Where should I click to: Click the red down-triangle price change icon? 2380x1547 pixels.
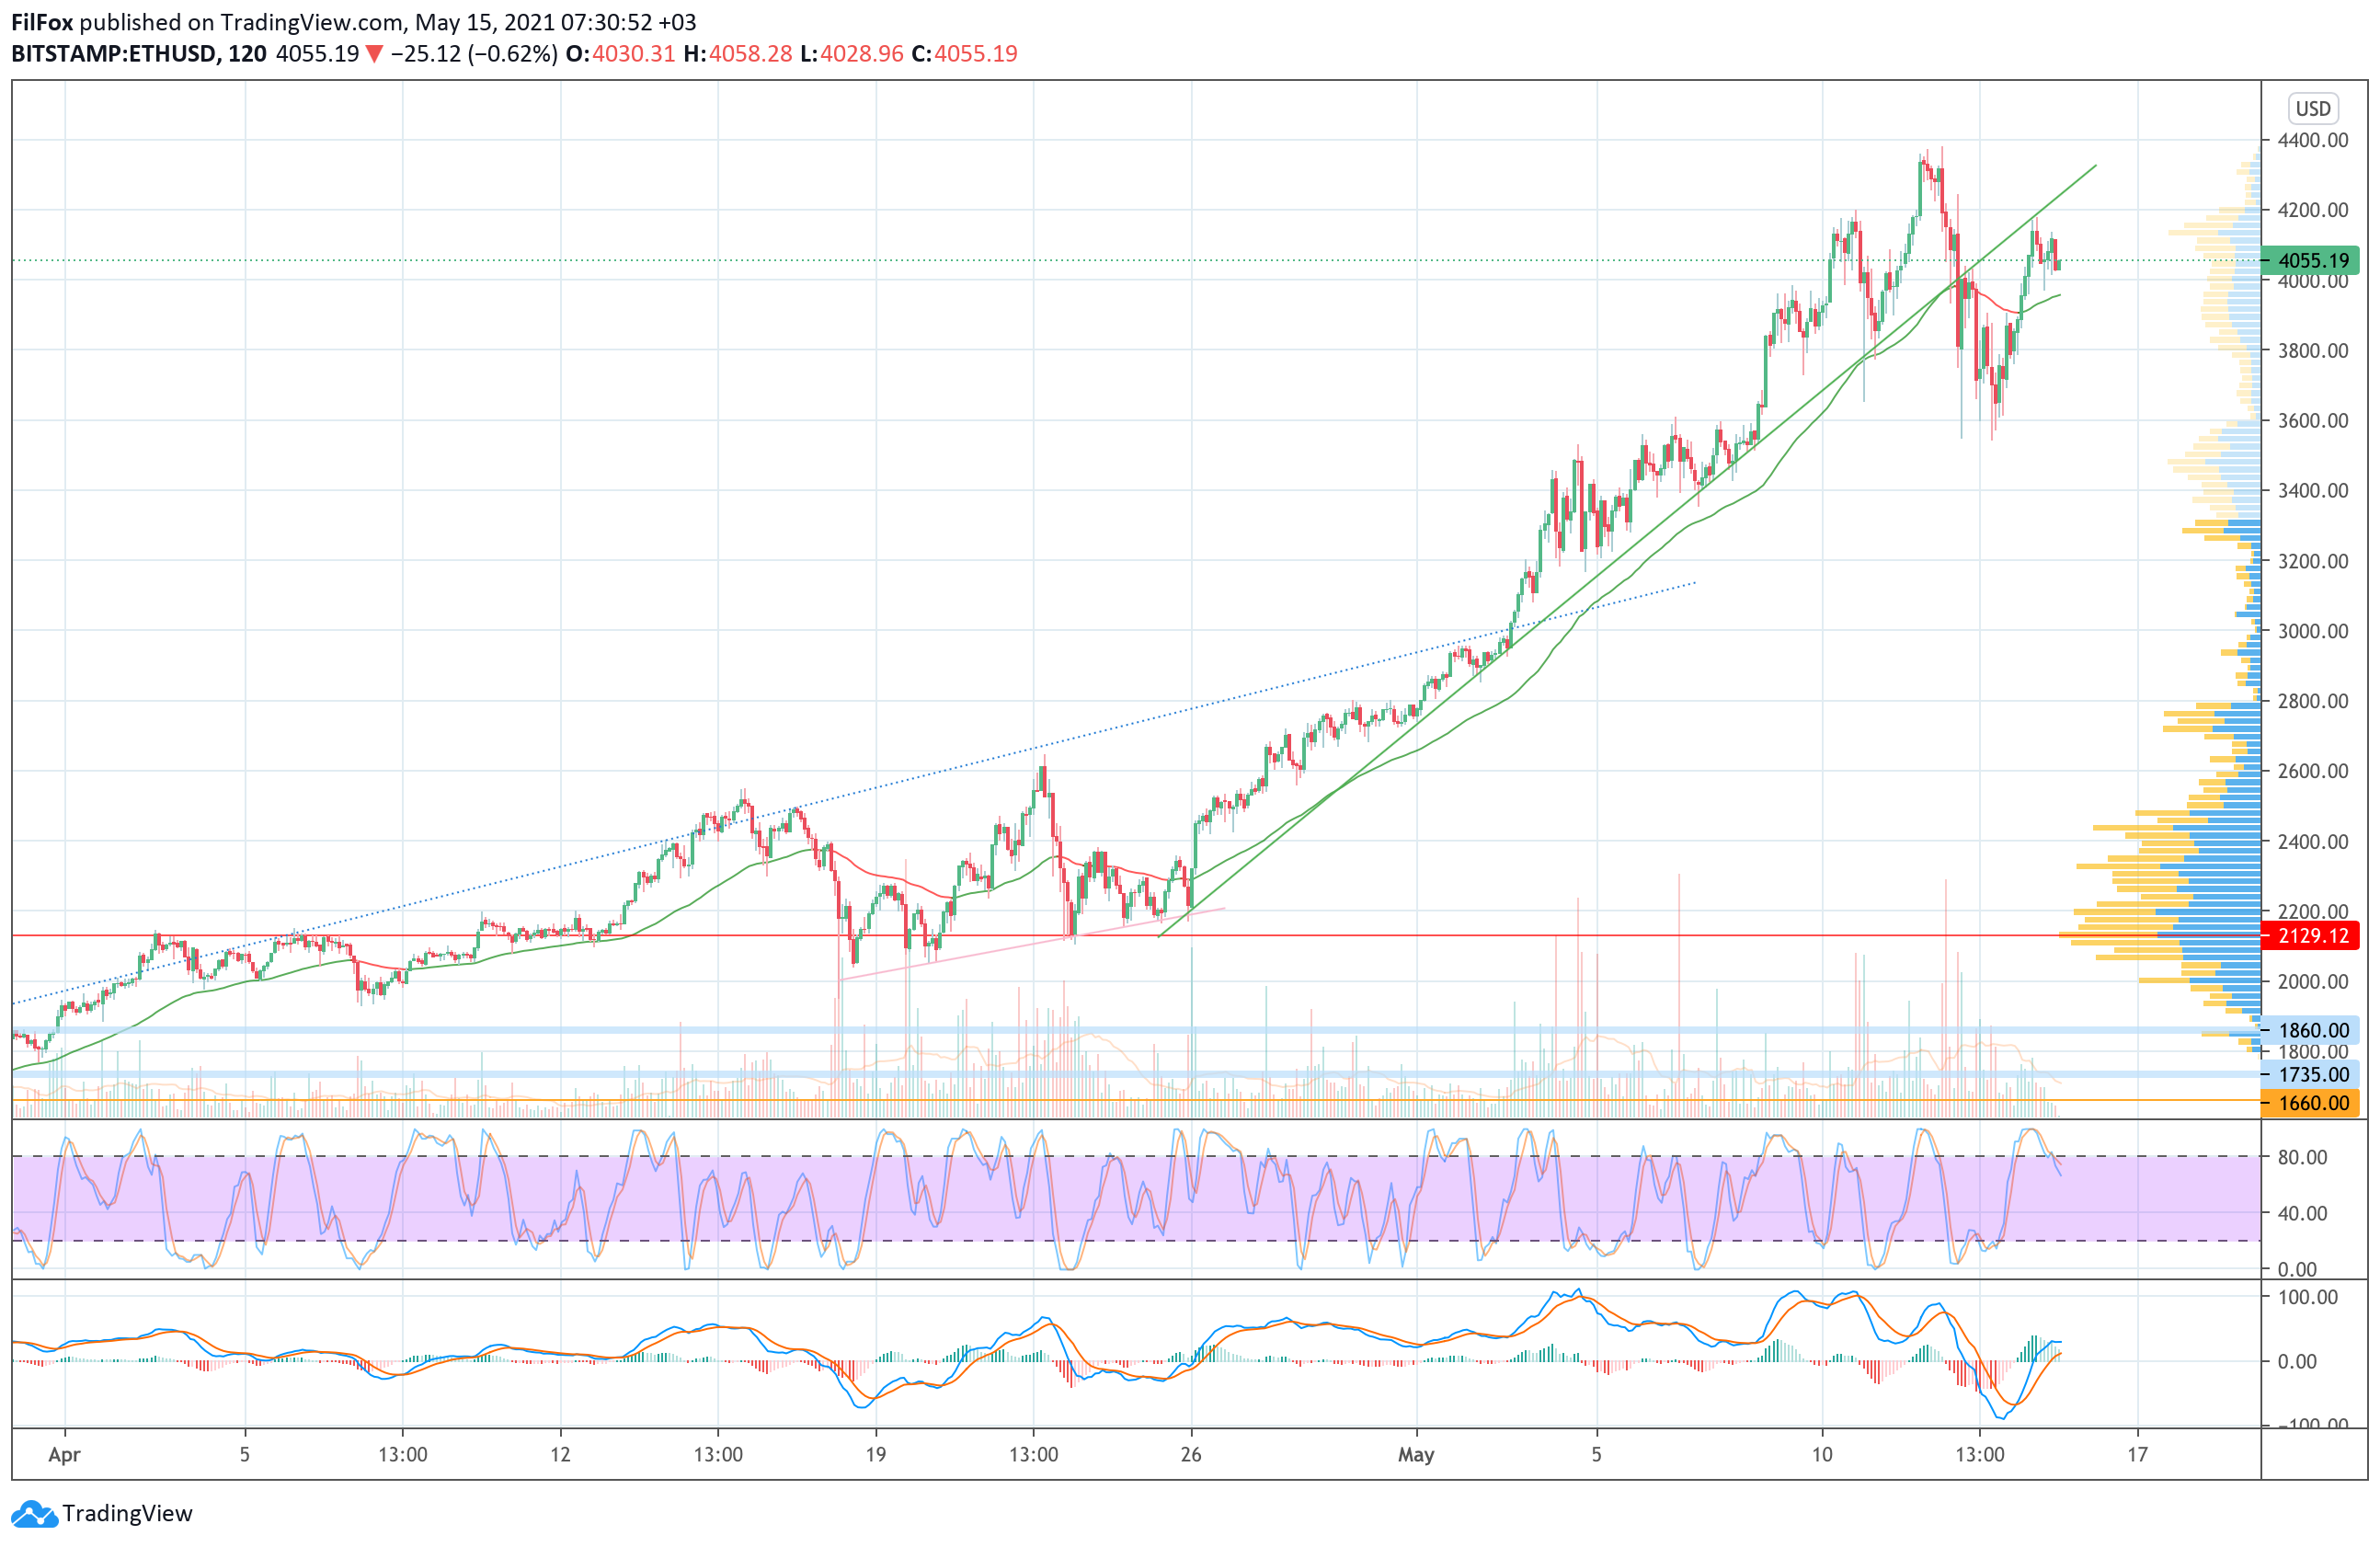[x=373, y=54]
